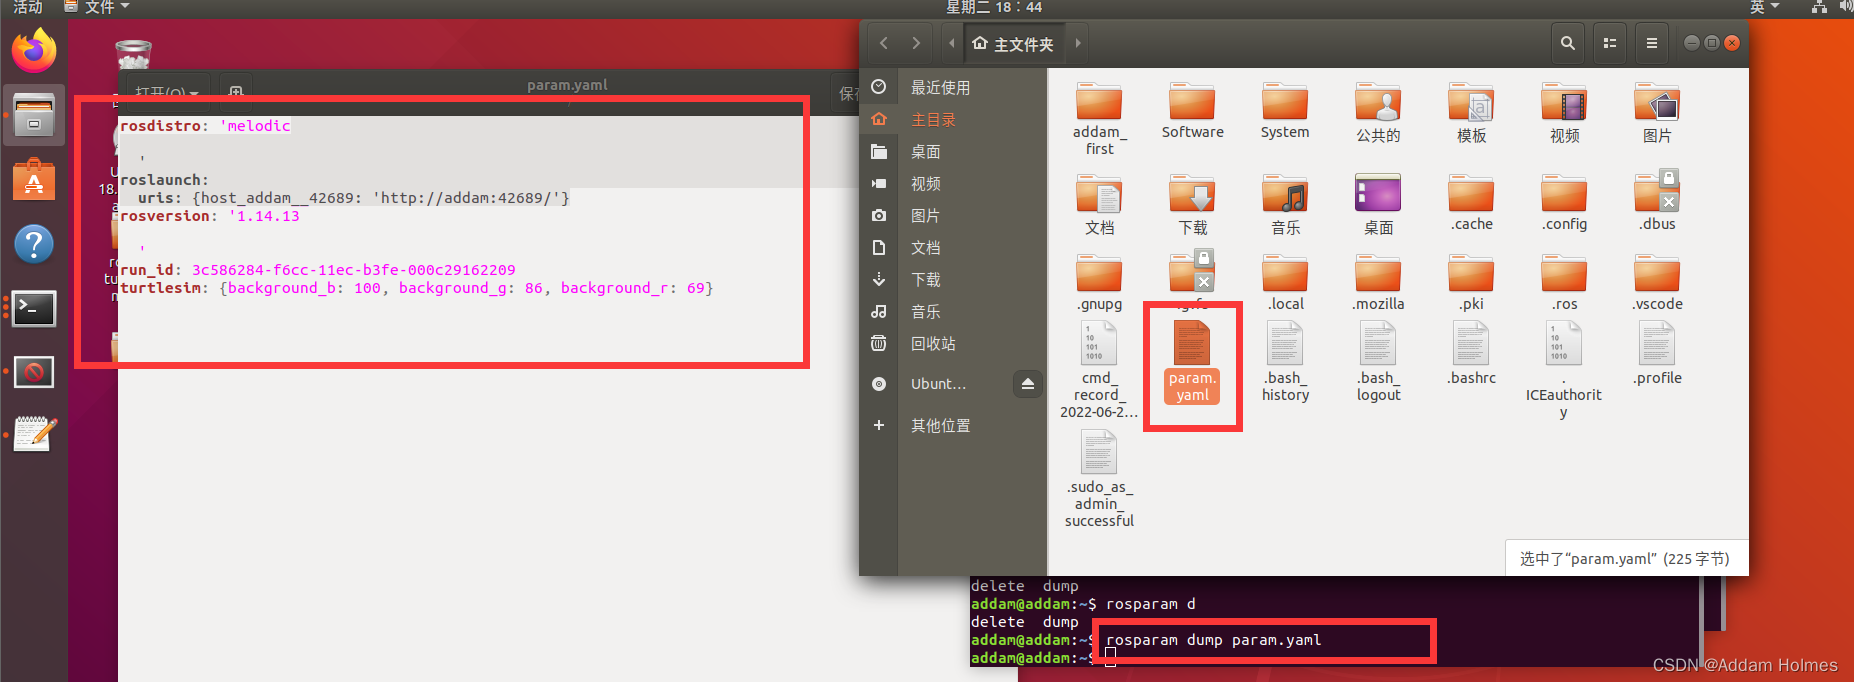Screen dimensions: 1854x682
Task: Open the 文件 app menu in top bar
Action: [97, 8]
